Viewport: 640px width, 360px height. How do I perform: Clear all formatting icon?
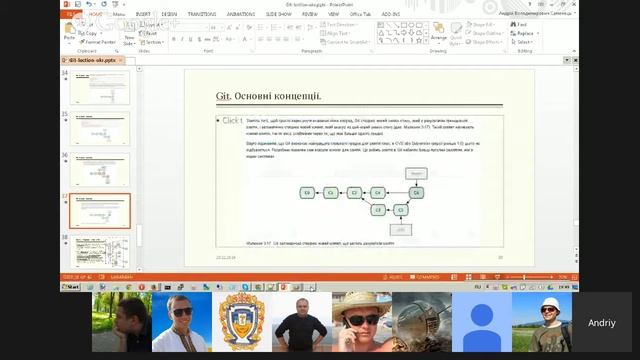click(249, 27)
